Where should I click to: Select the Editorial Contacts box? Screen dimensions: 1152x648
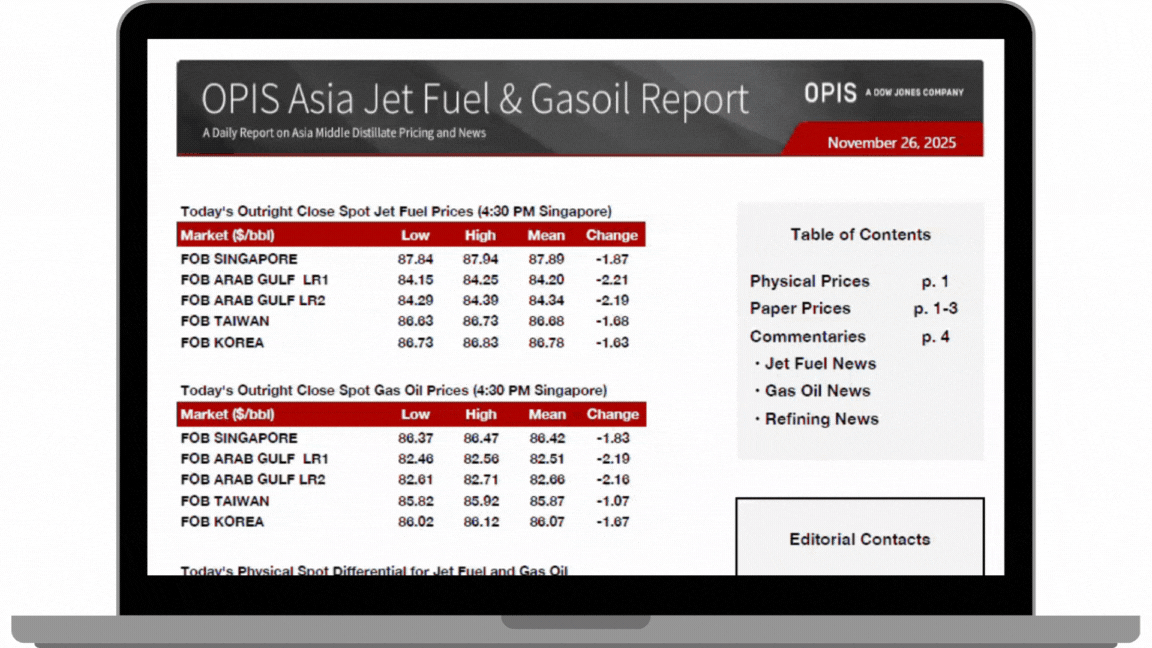[859, 538]
